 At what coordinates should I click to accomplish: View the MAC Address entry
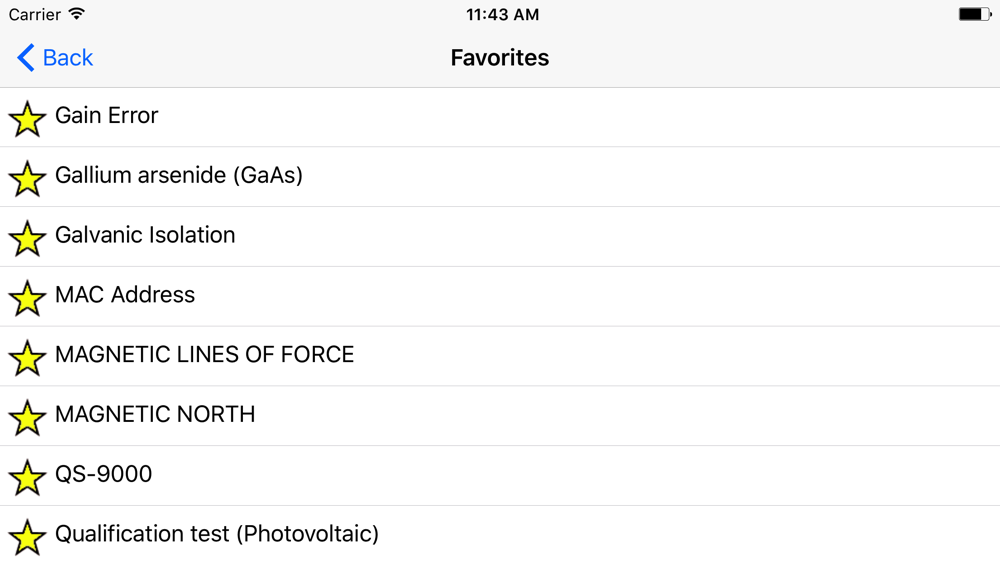click(500, 296)
